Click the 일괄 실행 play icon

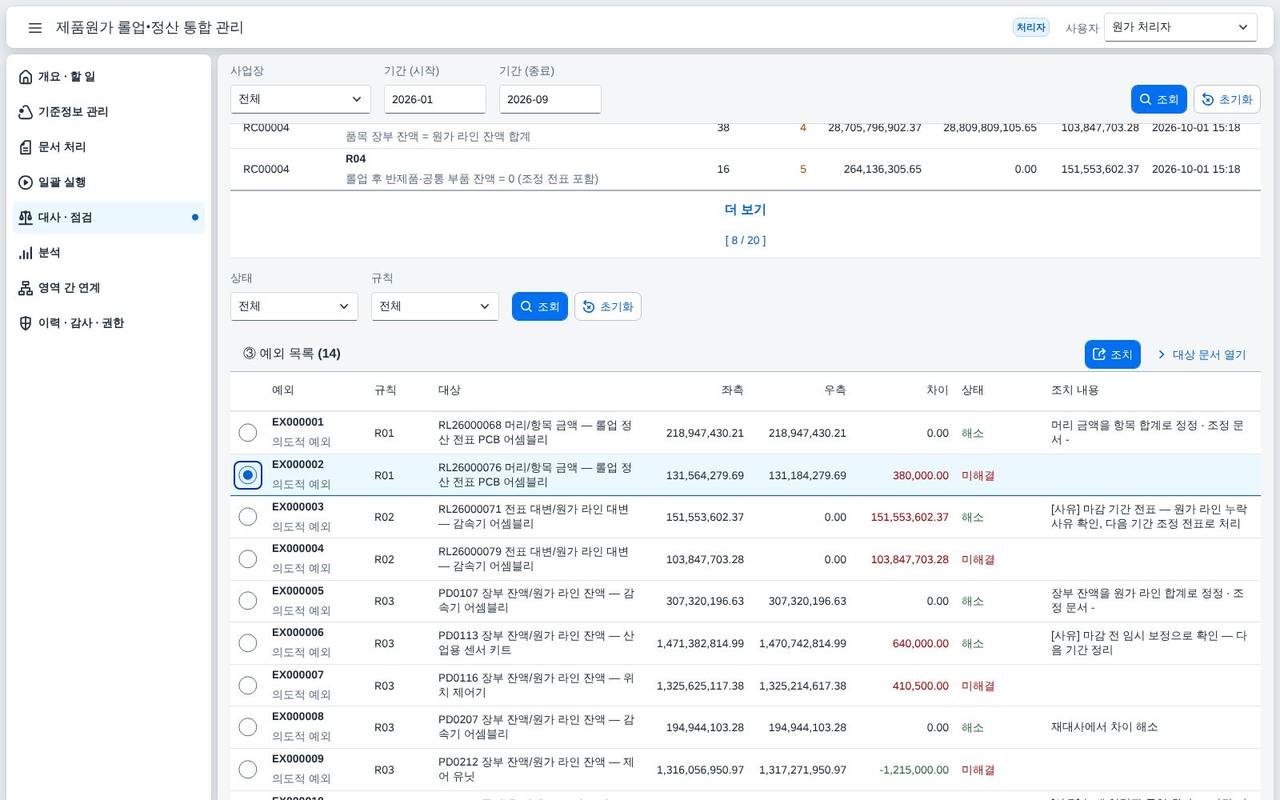(26, 182)
